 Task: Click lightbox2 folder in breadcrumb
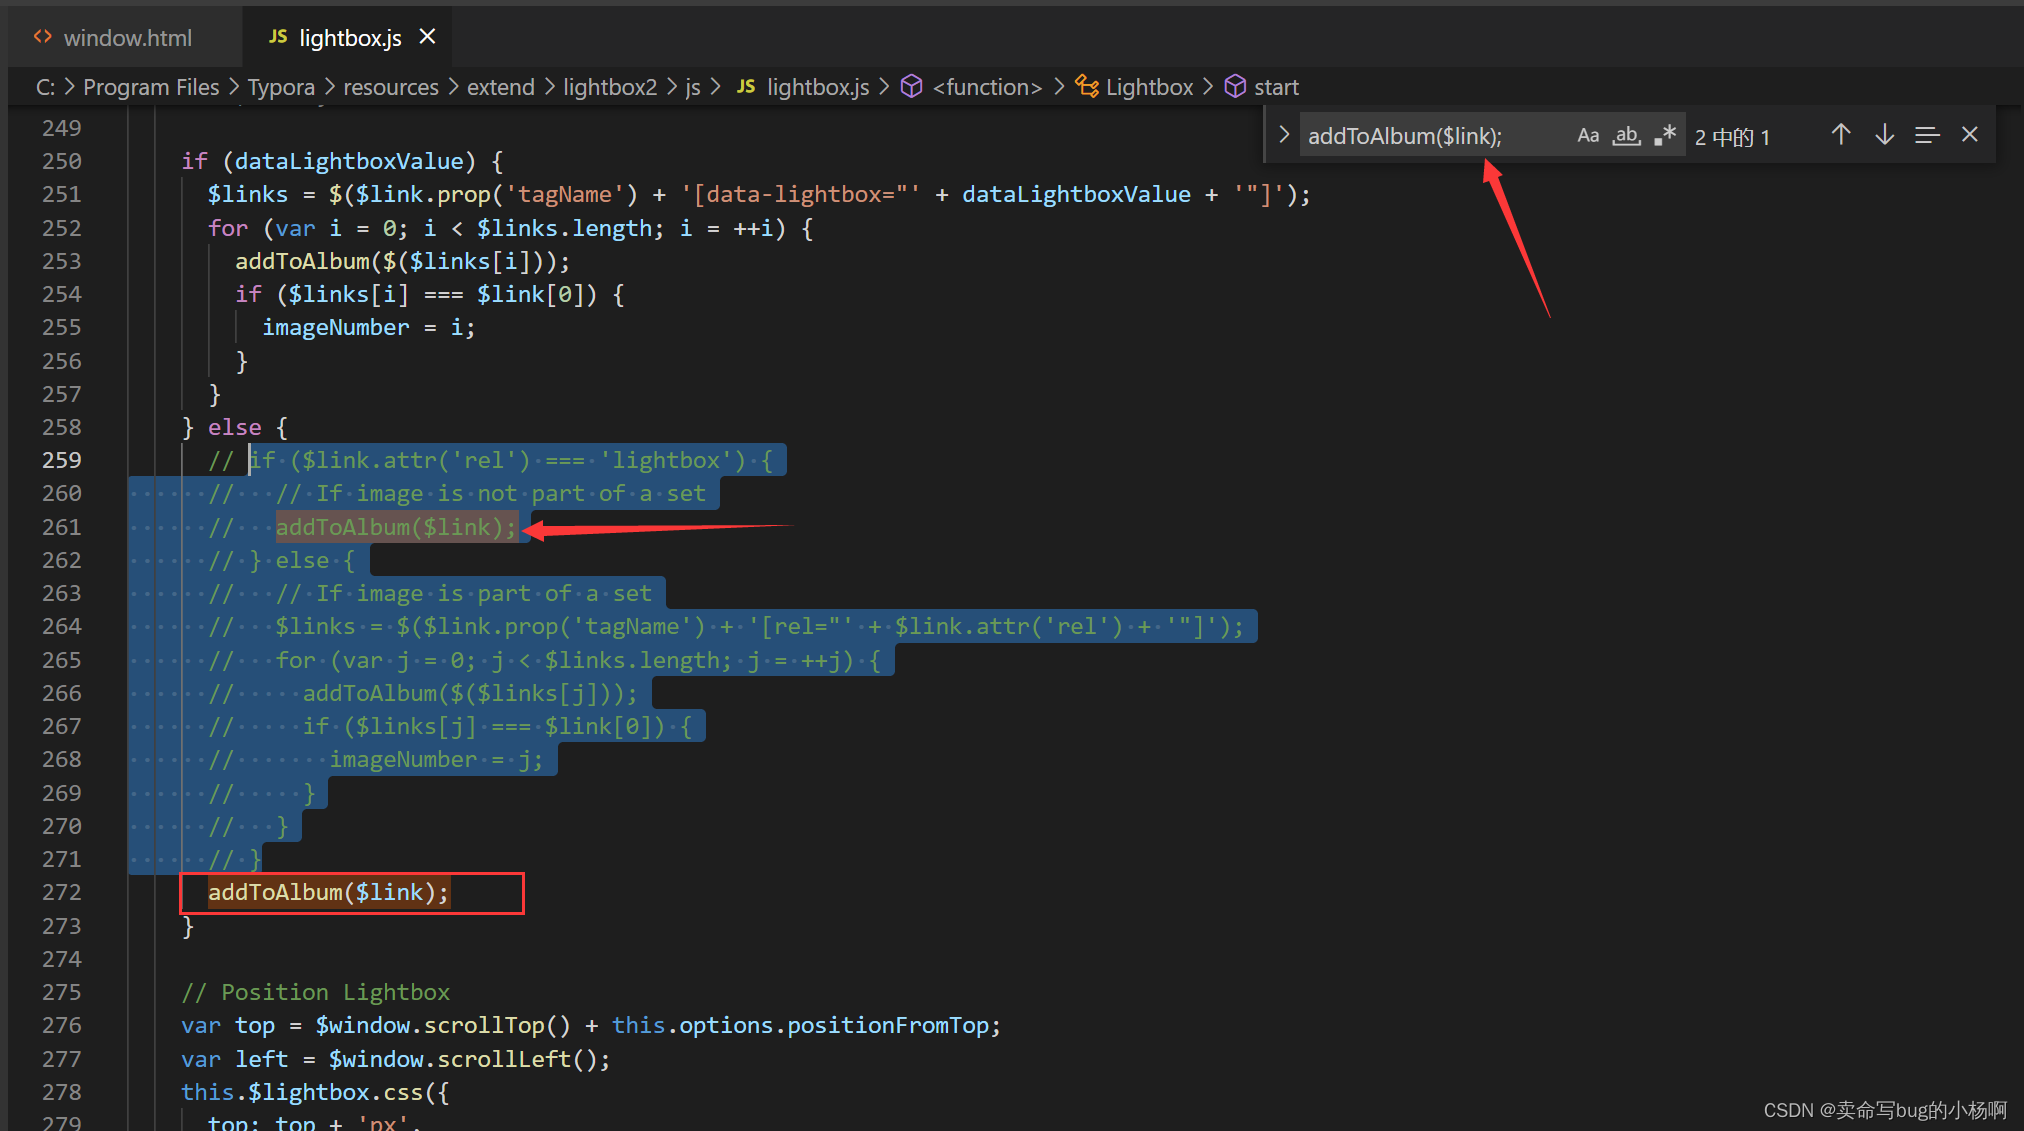coord(609,87)
